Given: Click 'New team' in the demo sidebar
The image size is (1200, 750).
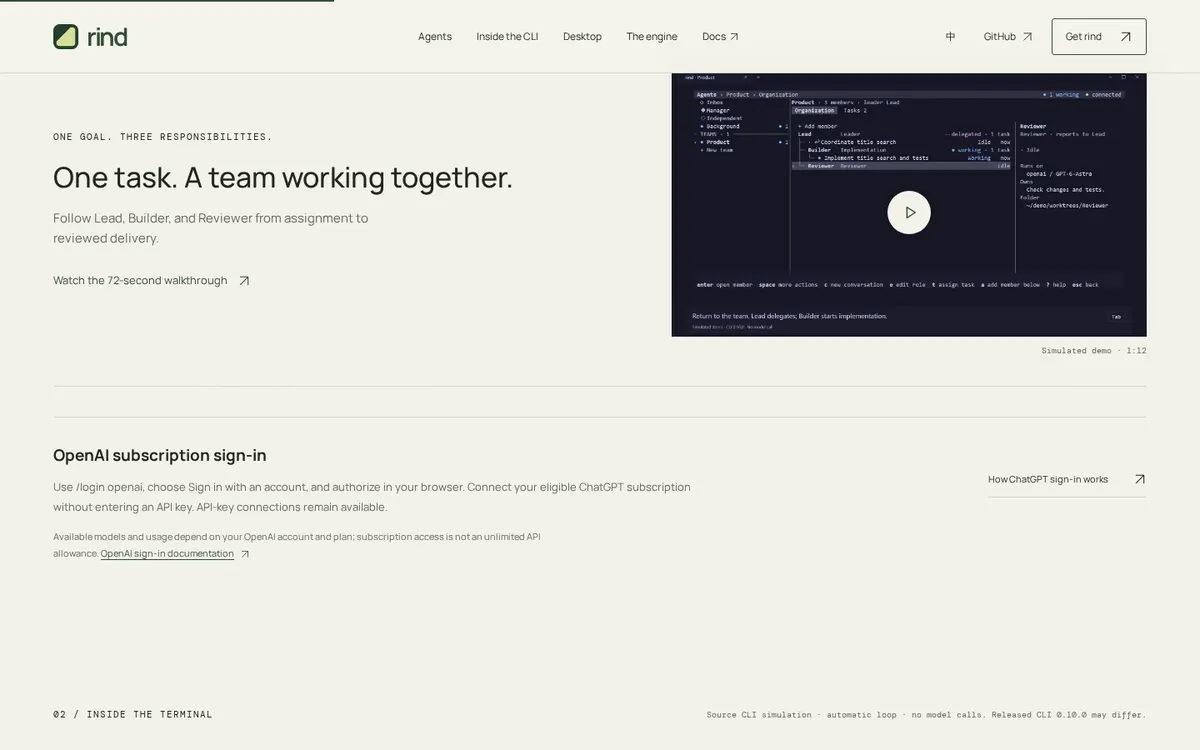Looking at the screenshot, I should tap(718, 150).
